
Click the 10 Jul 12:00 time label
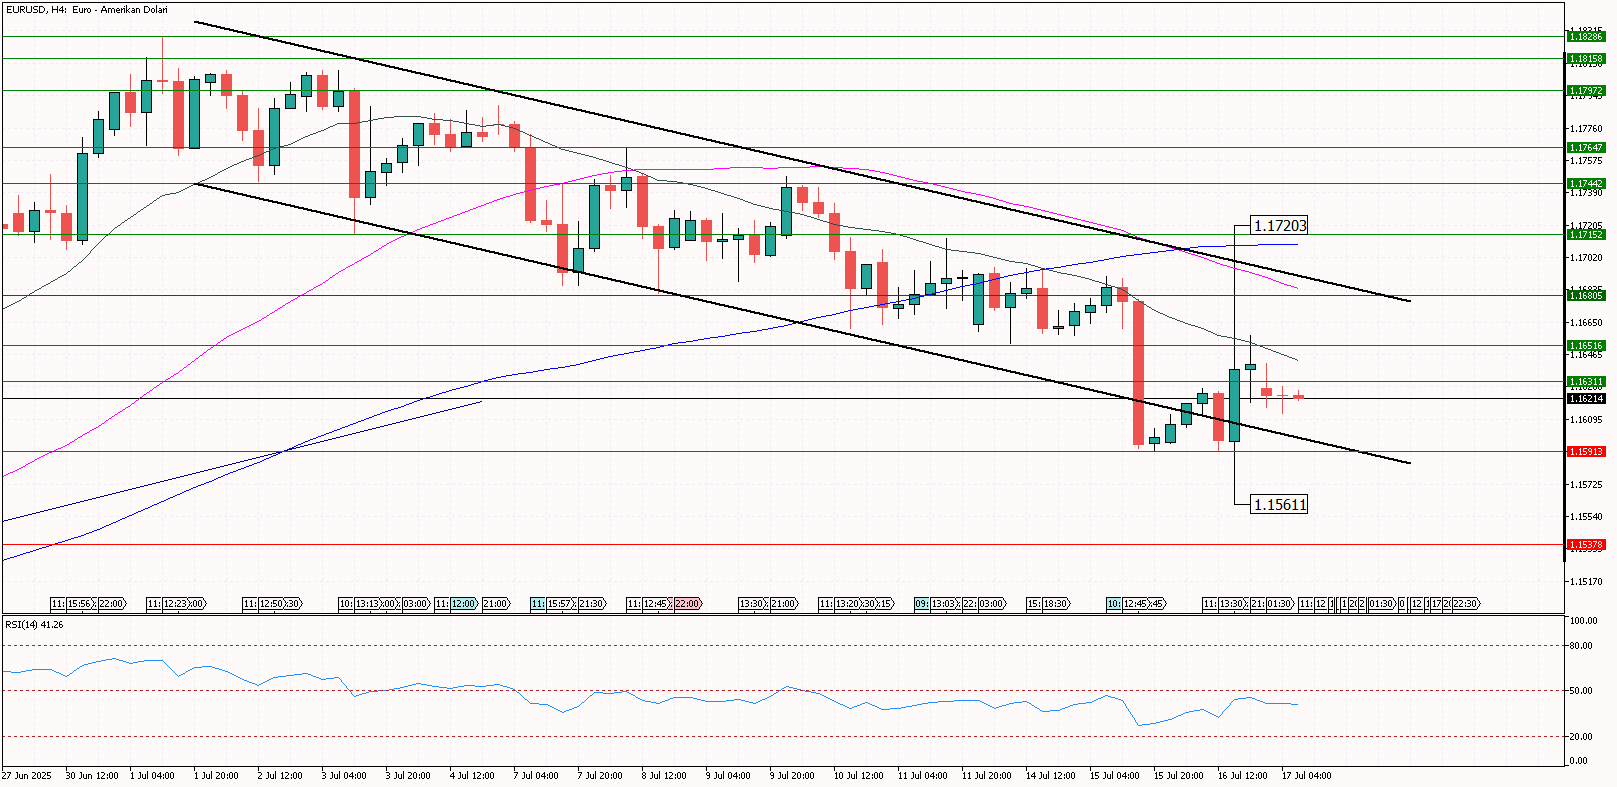coord(859,776)
